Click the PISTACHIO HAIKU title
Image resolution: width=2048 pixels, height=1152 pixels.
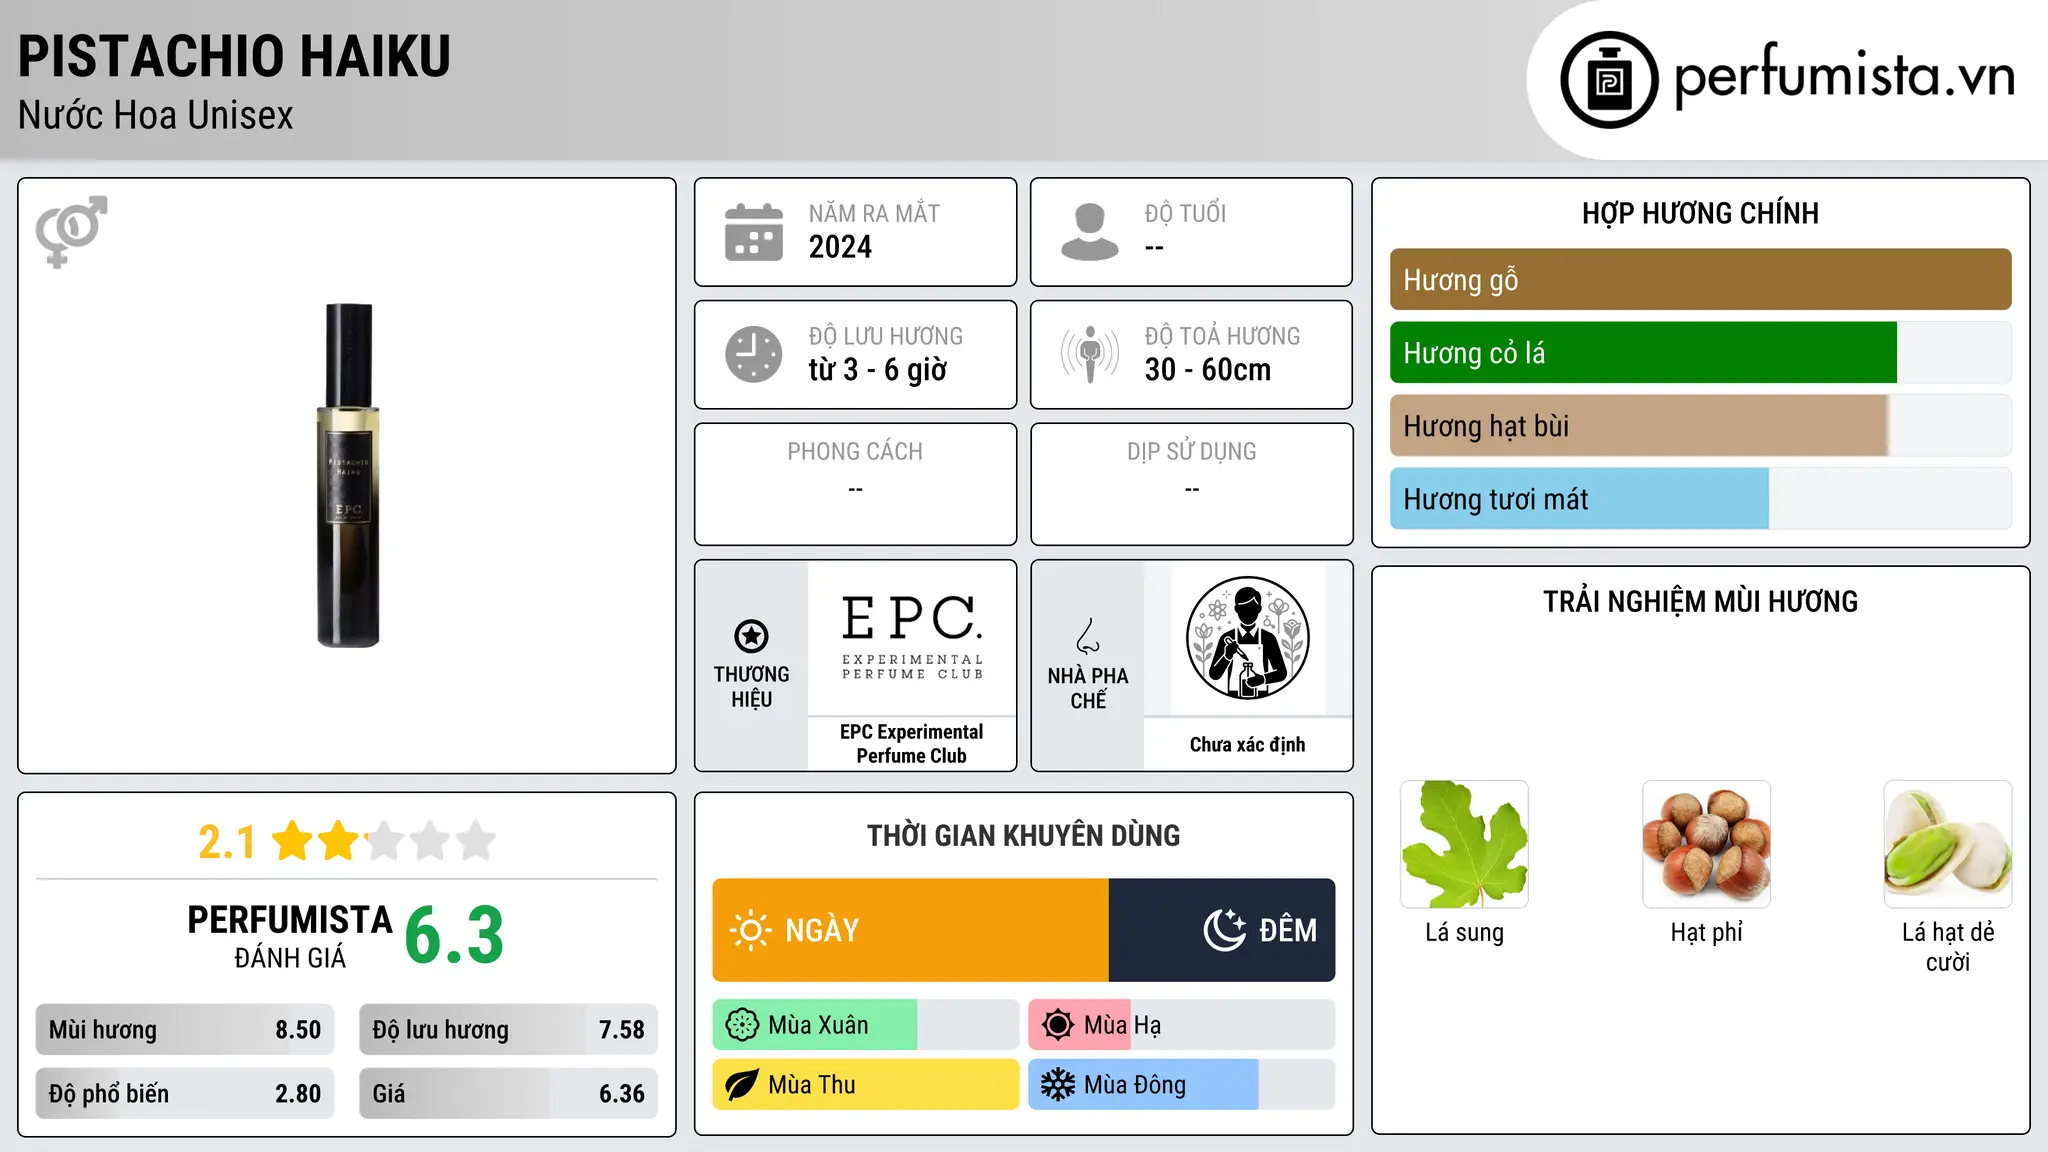(x=234, y=56)
